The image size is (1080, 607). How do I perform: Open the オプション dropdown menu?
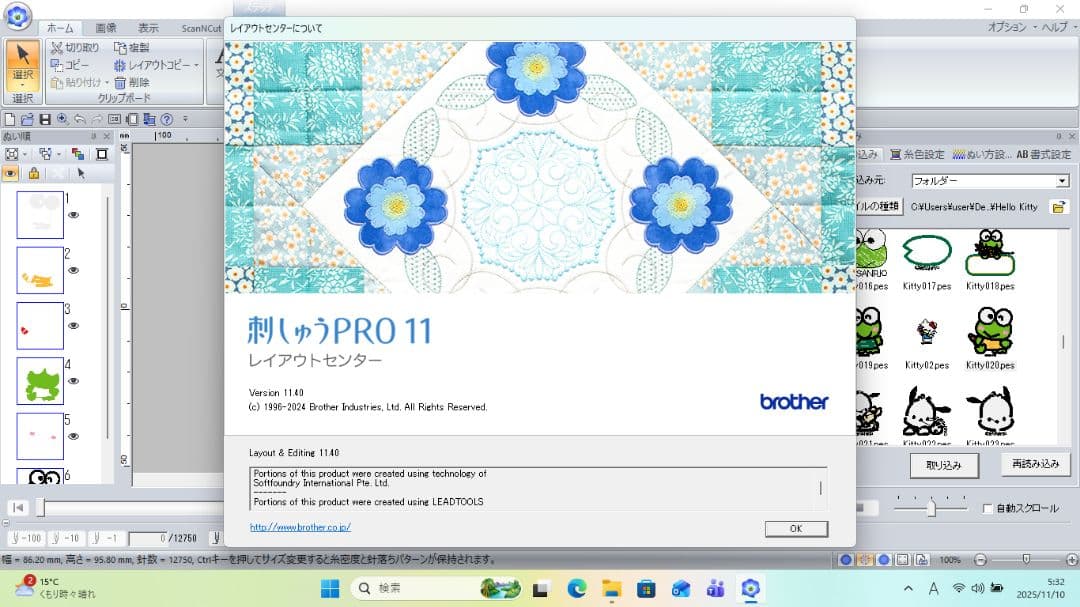(1012, 27)
